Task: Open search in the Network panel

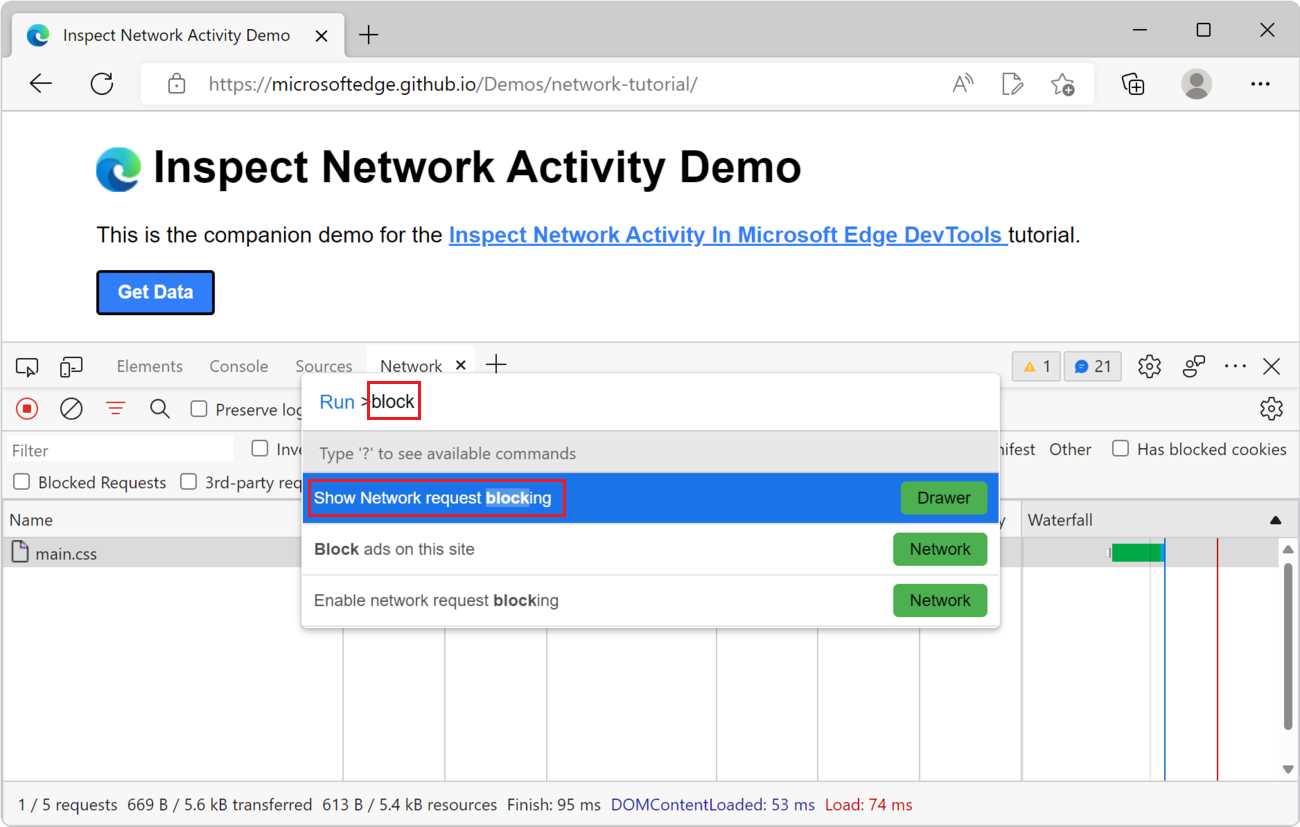Action: tap(160, 408)
